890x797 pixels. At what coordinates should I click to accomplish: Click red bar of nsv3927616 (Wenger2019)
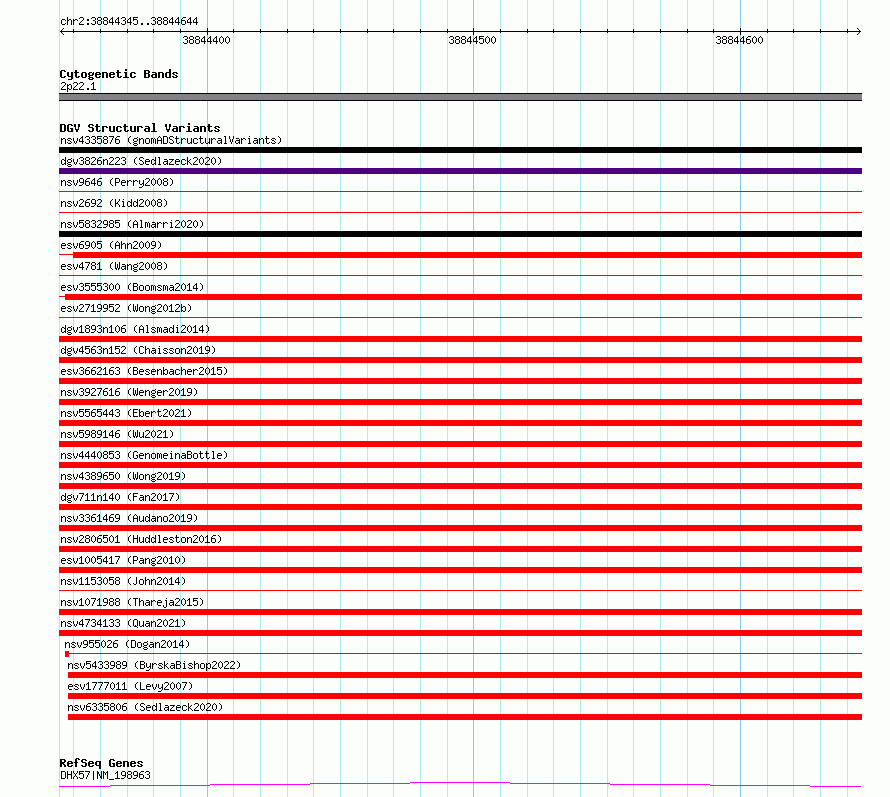tap(460, 402)
